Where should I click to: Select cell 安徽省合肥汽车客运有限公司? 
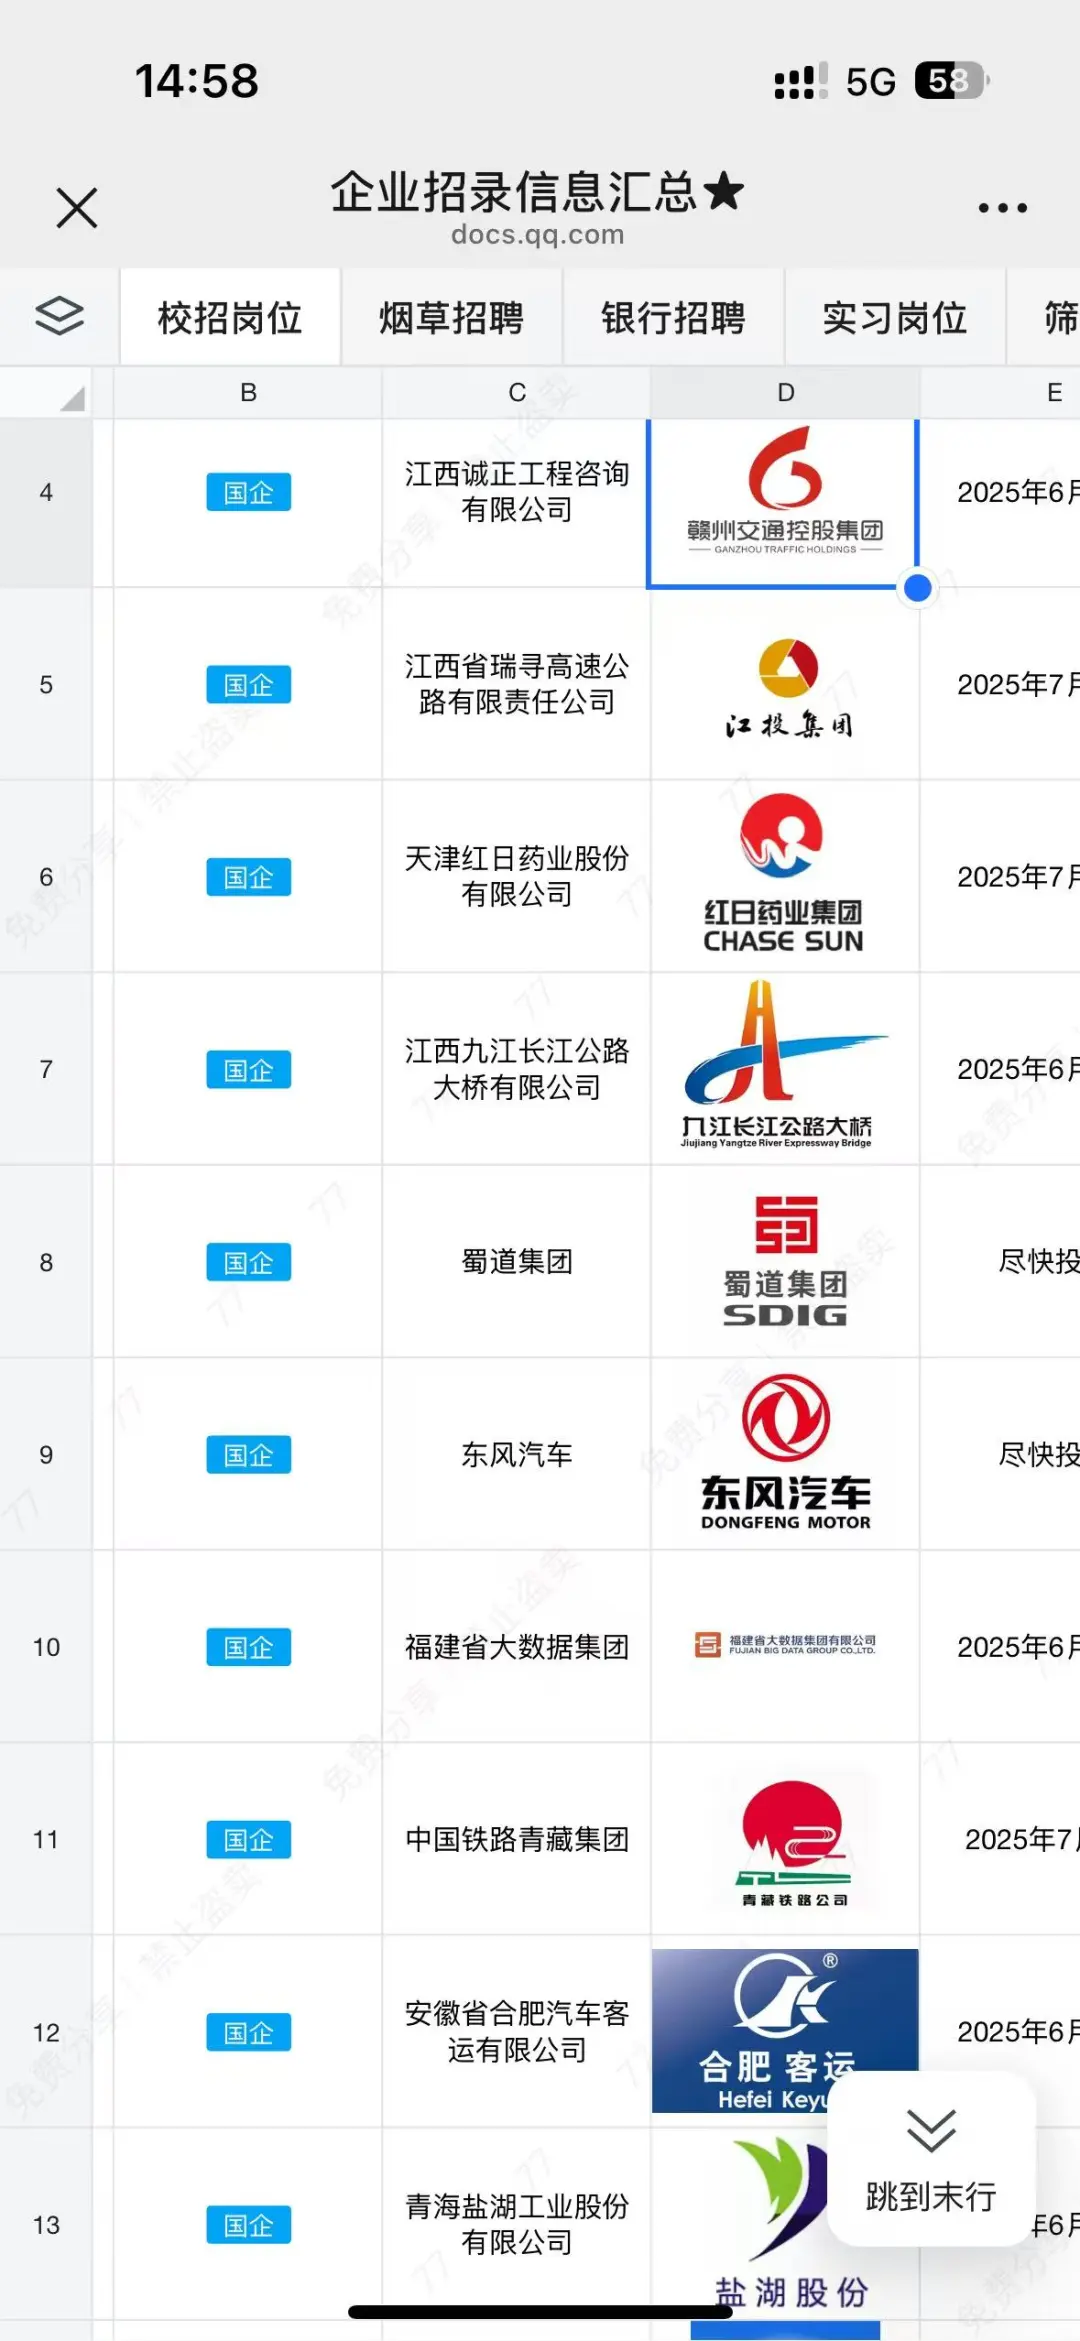coord(517,2032)
